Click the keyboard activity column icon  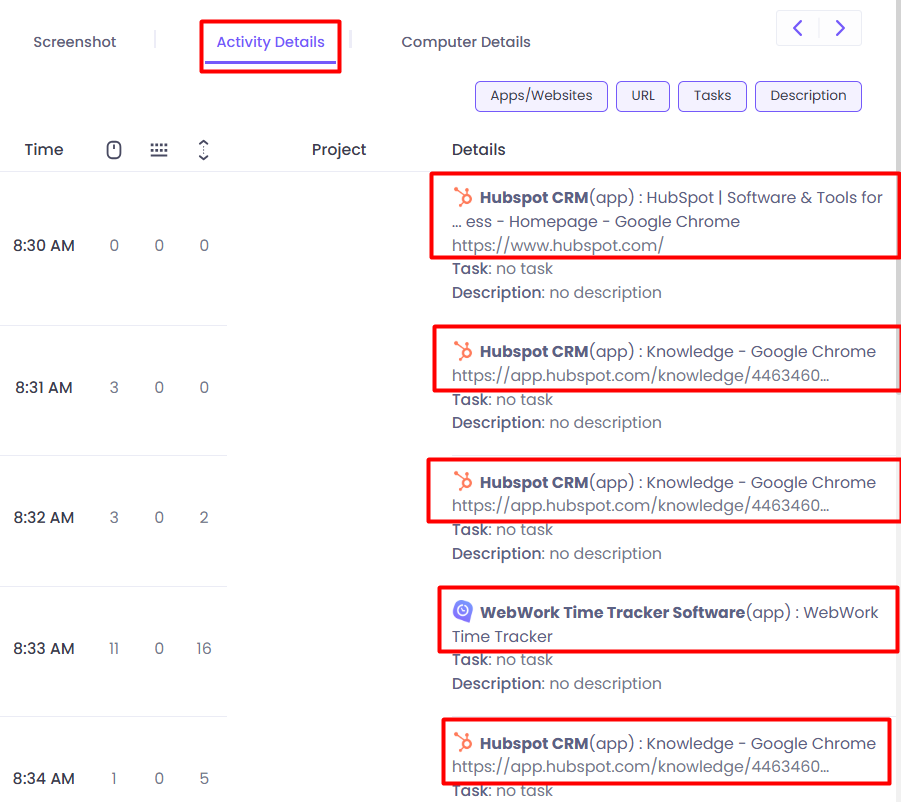pyautogui.click(x=158, y=149)
